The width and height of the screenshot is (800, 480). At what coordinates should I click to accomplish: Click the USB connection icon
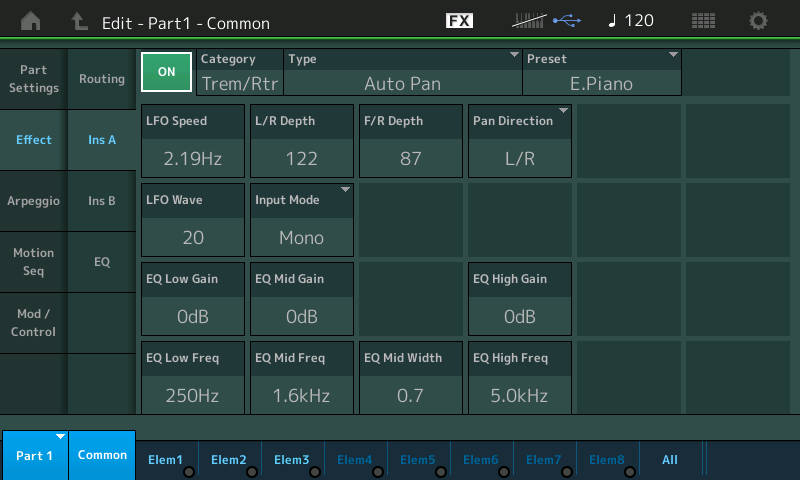564,21
